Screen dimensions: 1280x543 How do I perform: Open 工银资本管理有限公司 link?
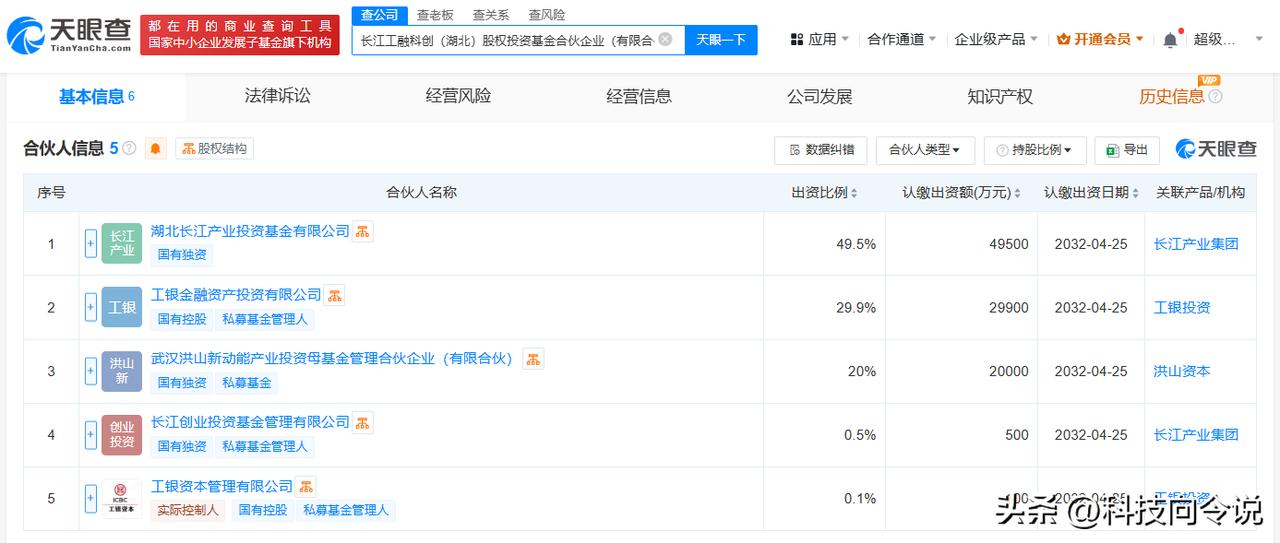(222, 486)
